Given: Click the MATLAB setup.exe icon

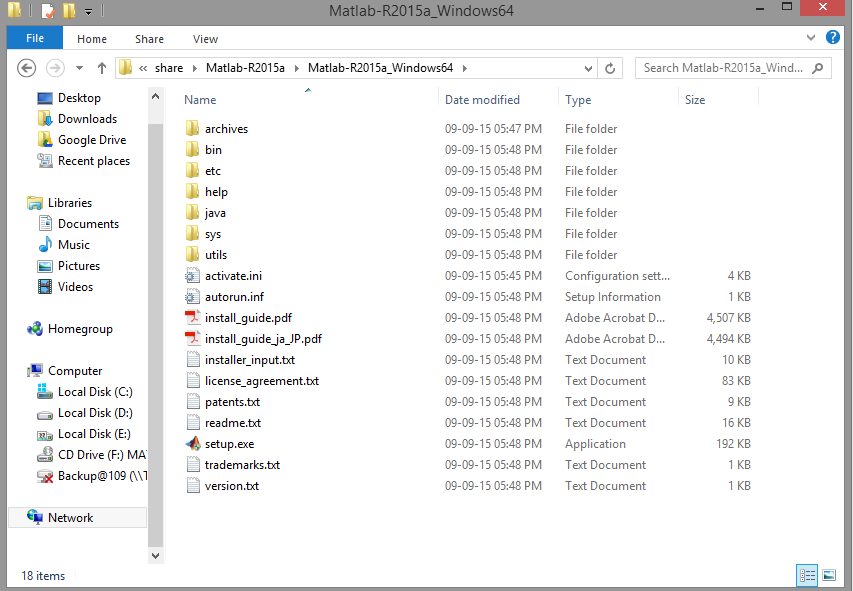Looking at the screenshot, I should point(193,444).
